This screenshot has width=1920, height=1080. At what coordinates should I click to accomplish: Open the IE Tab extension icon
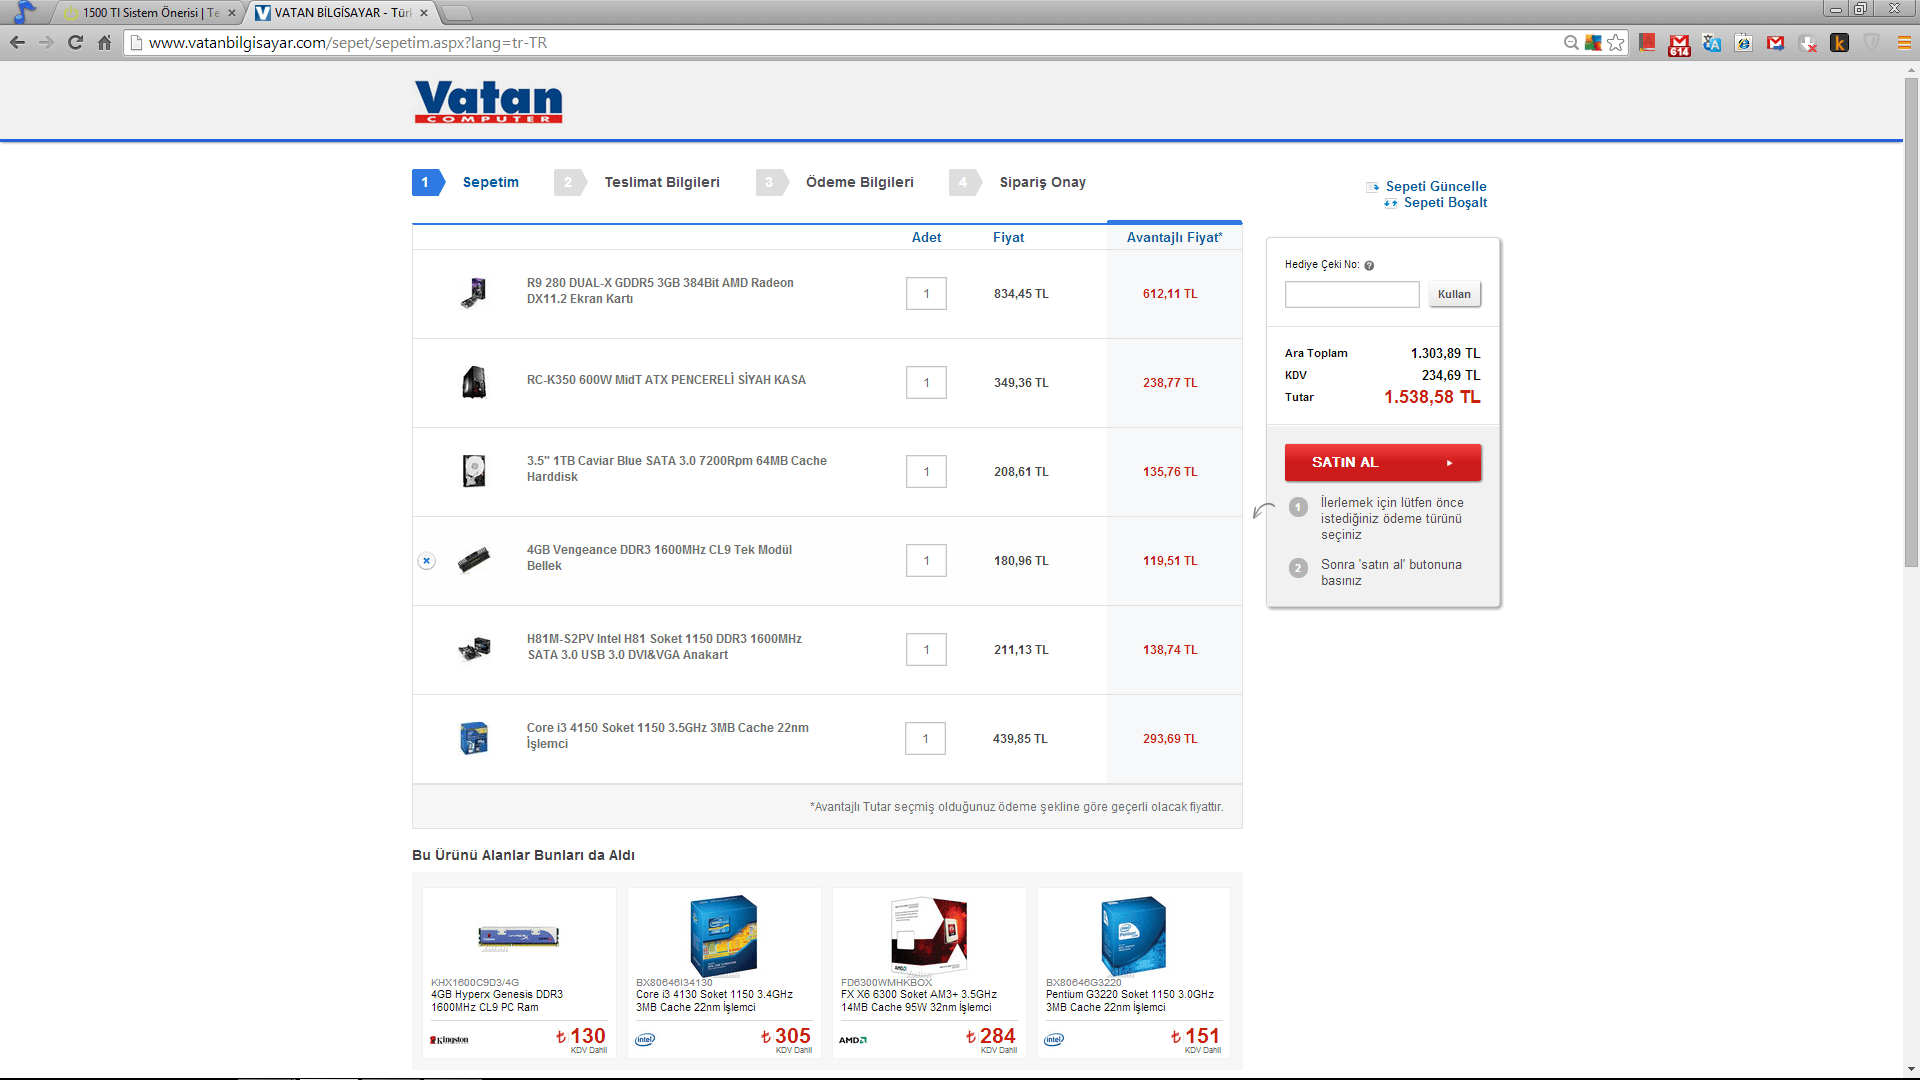pos(1744,43)
